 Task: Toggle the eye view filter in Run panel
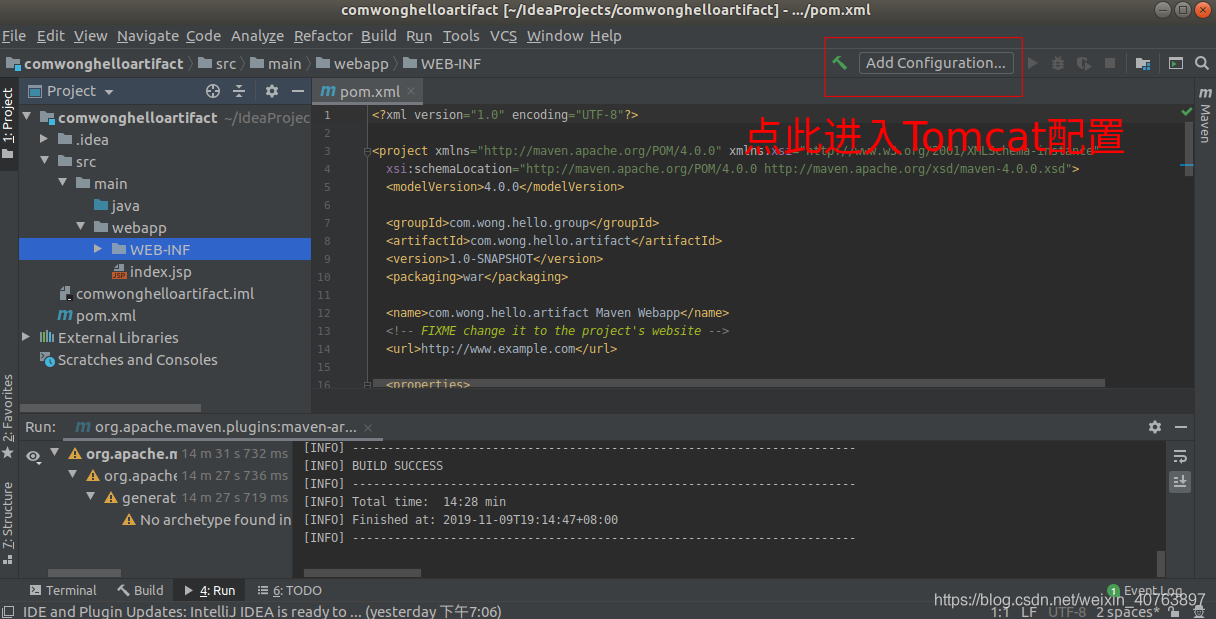pos(33,455)
